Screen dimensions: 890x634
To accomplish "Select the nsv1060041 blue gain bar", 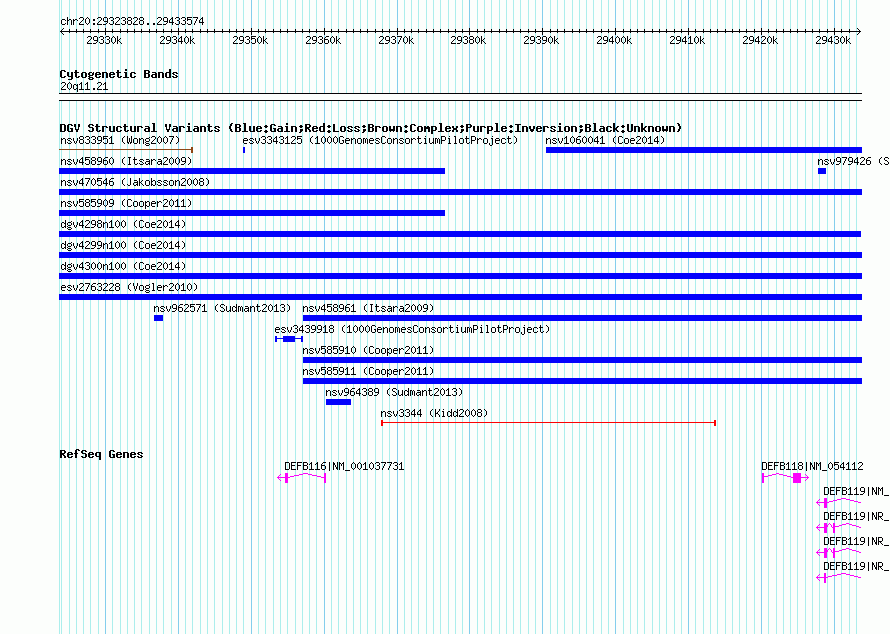I will pyautogui.click(x=704, y=150).
